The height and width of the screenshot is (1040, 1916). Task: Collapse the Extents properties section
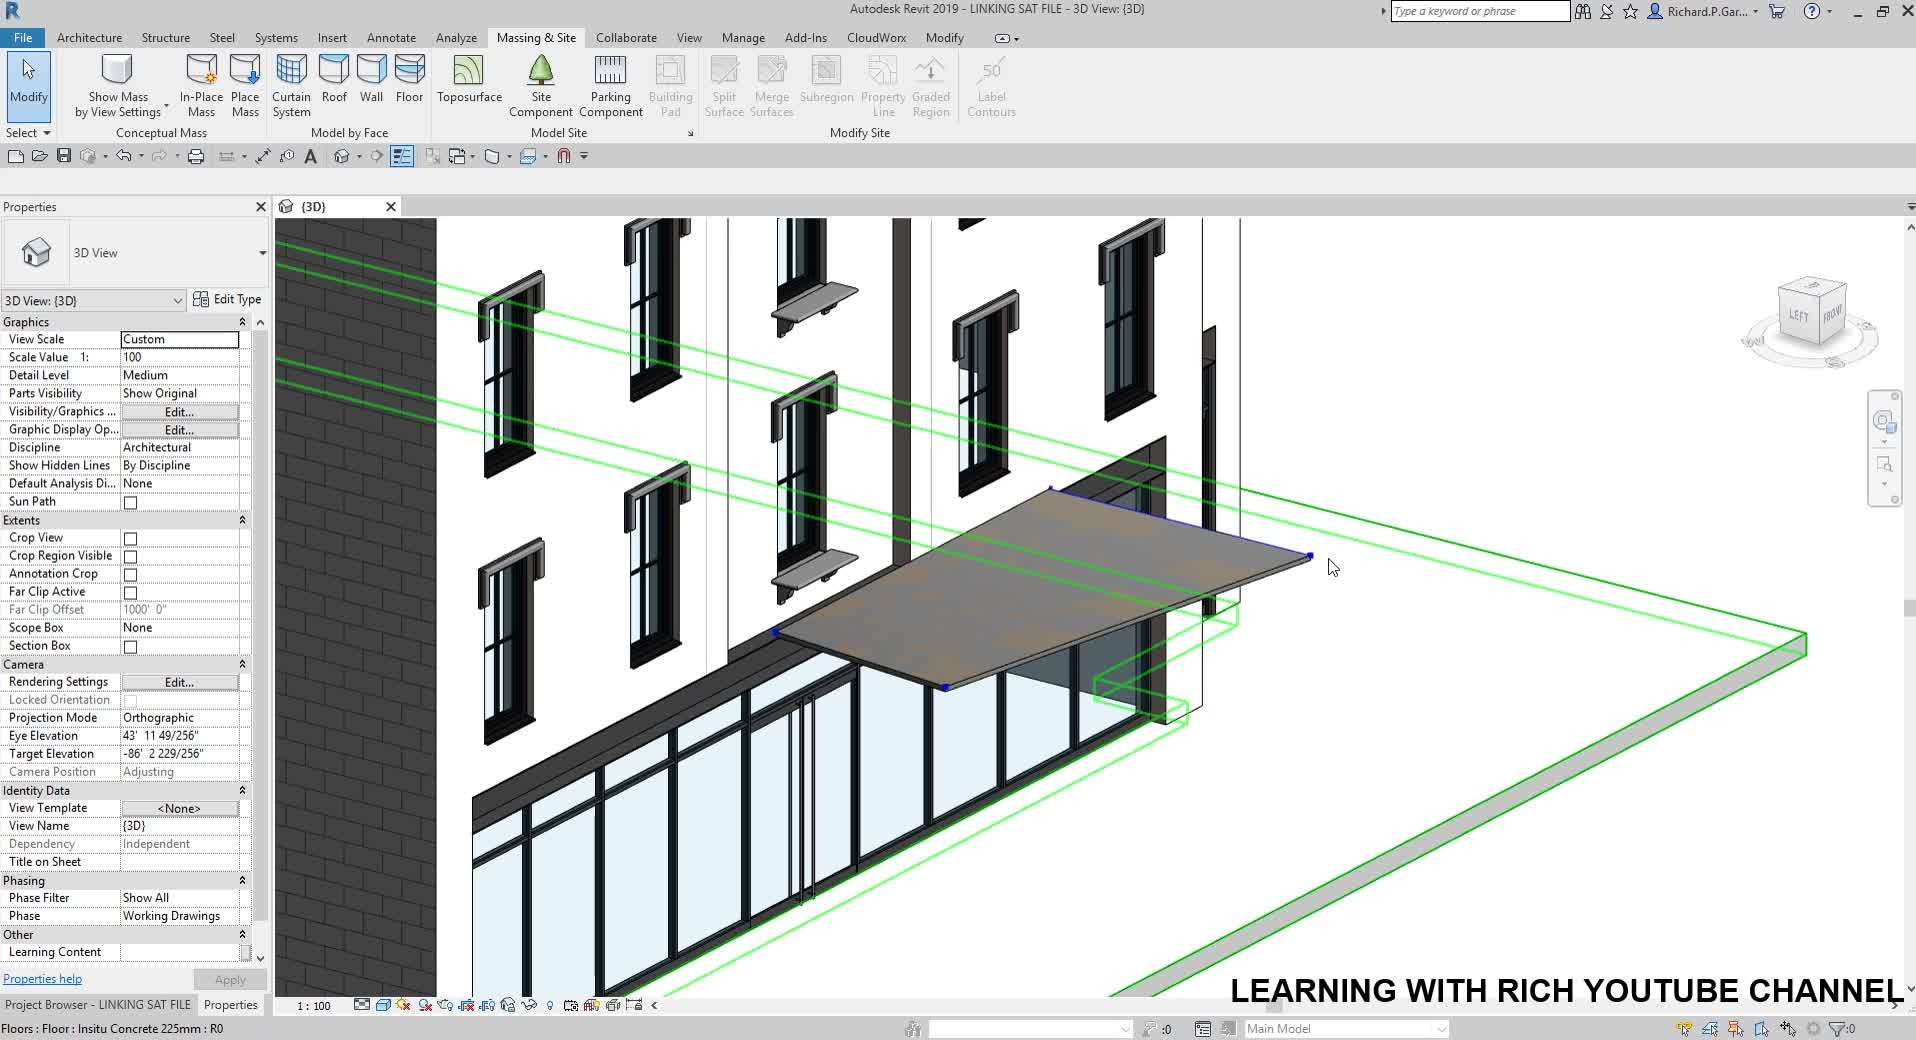tap(242, 520)
